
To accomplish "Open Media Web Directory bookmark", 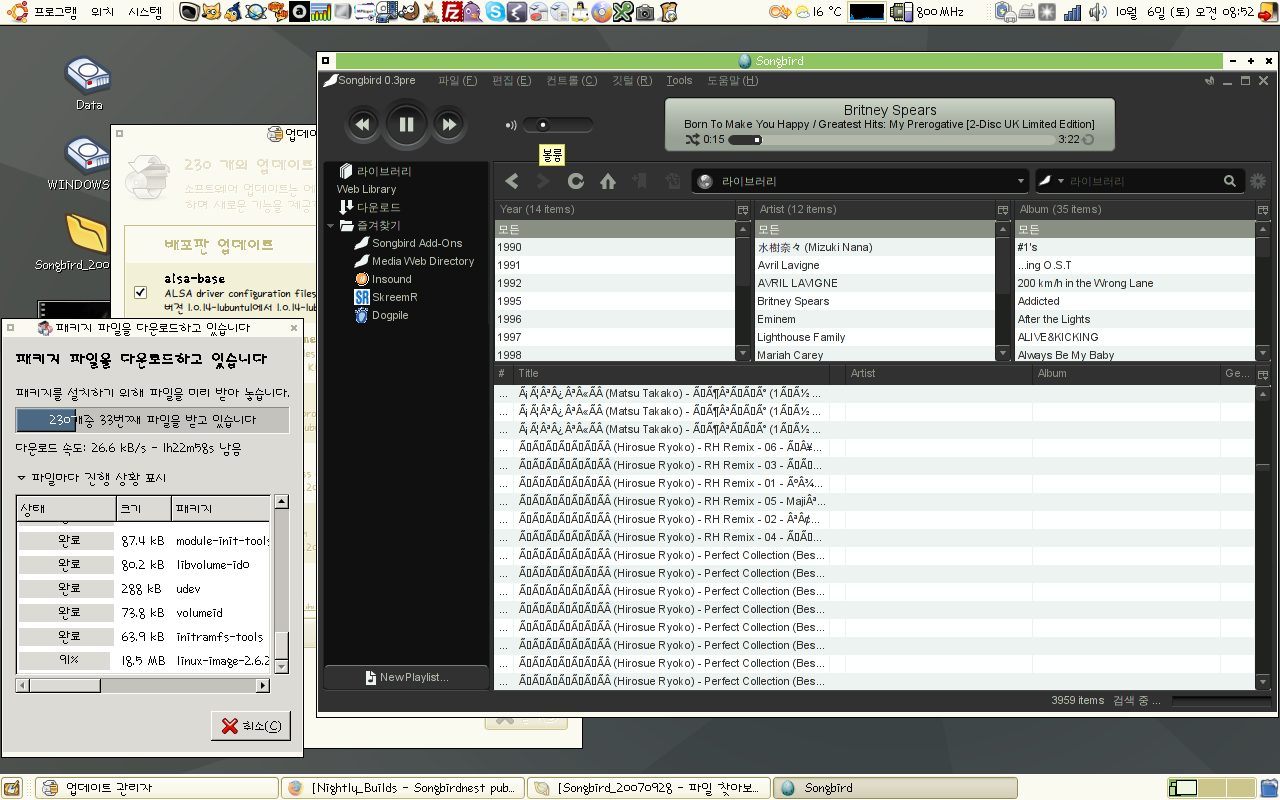I will (423, 261).
